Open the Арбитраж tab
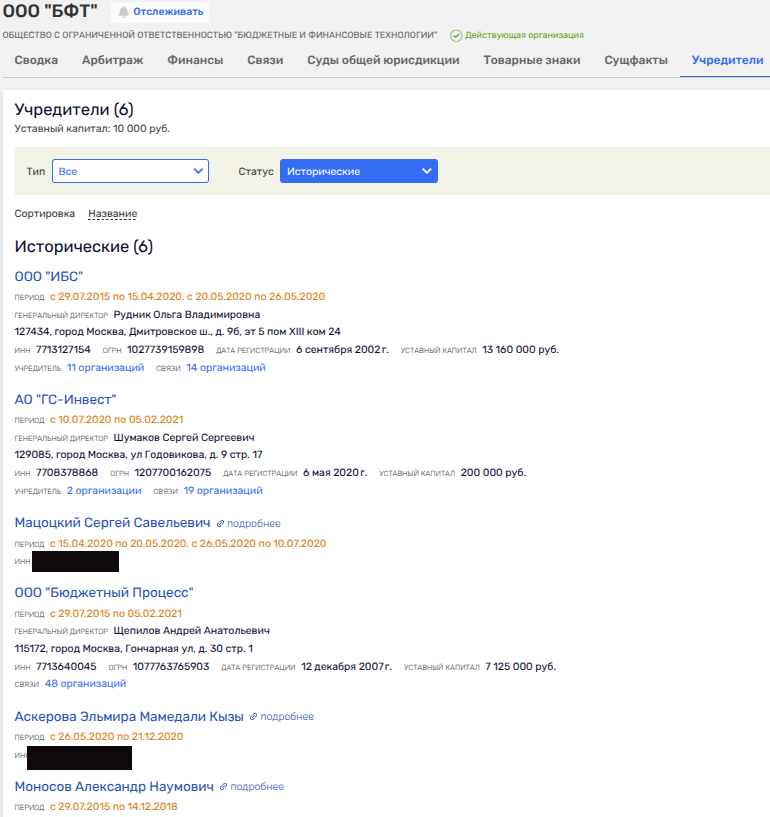 point(112,60)
